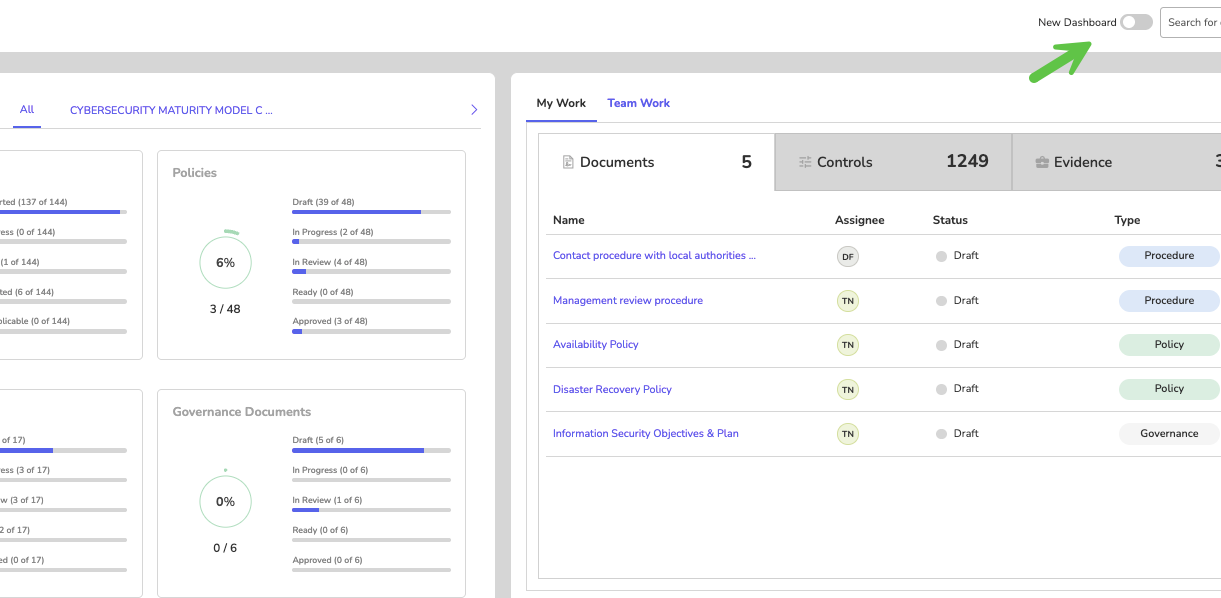Click the Name column header
This screenshot has width=1221, height=598.
pyautogui.click(x=569, y=220)
